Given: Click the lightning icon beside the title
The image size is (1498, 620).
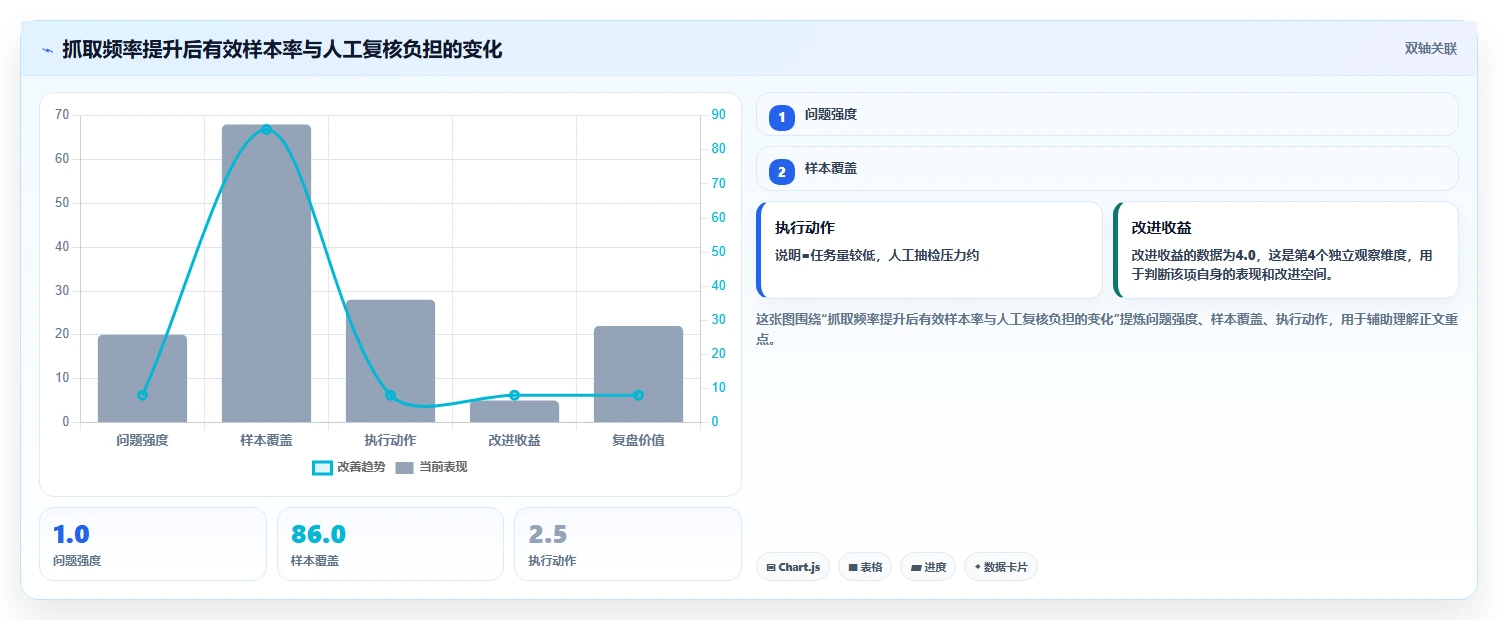Looking at the screenshot, I should point(47,49).
